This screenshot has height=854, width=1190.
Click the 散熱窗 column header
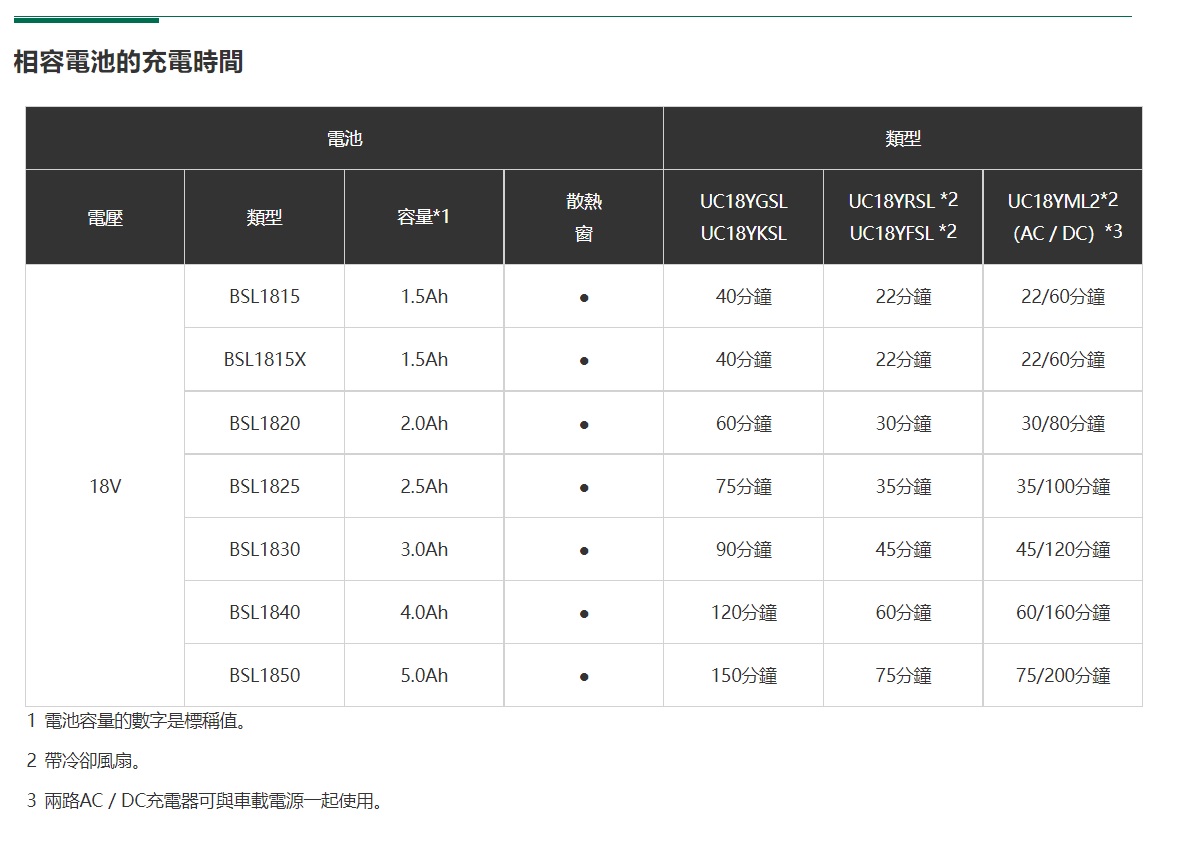(584, 217)
